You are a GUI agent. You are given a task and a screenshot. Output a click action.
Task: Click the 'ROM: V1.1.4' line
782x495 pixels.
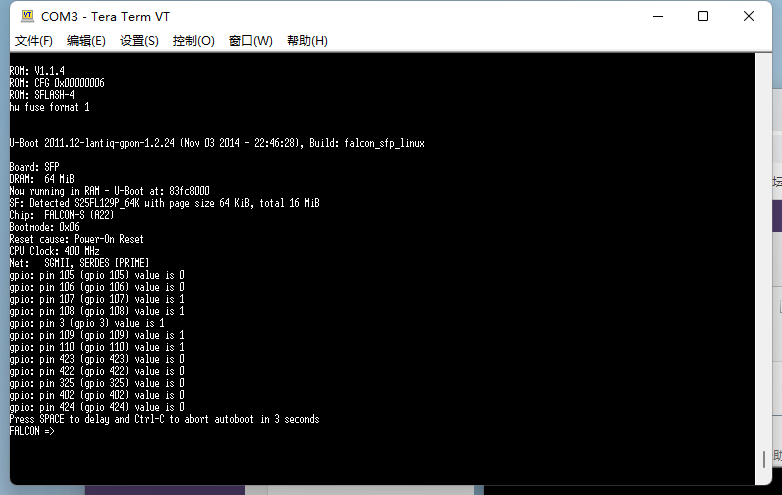(37, 71)
